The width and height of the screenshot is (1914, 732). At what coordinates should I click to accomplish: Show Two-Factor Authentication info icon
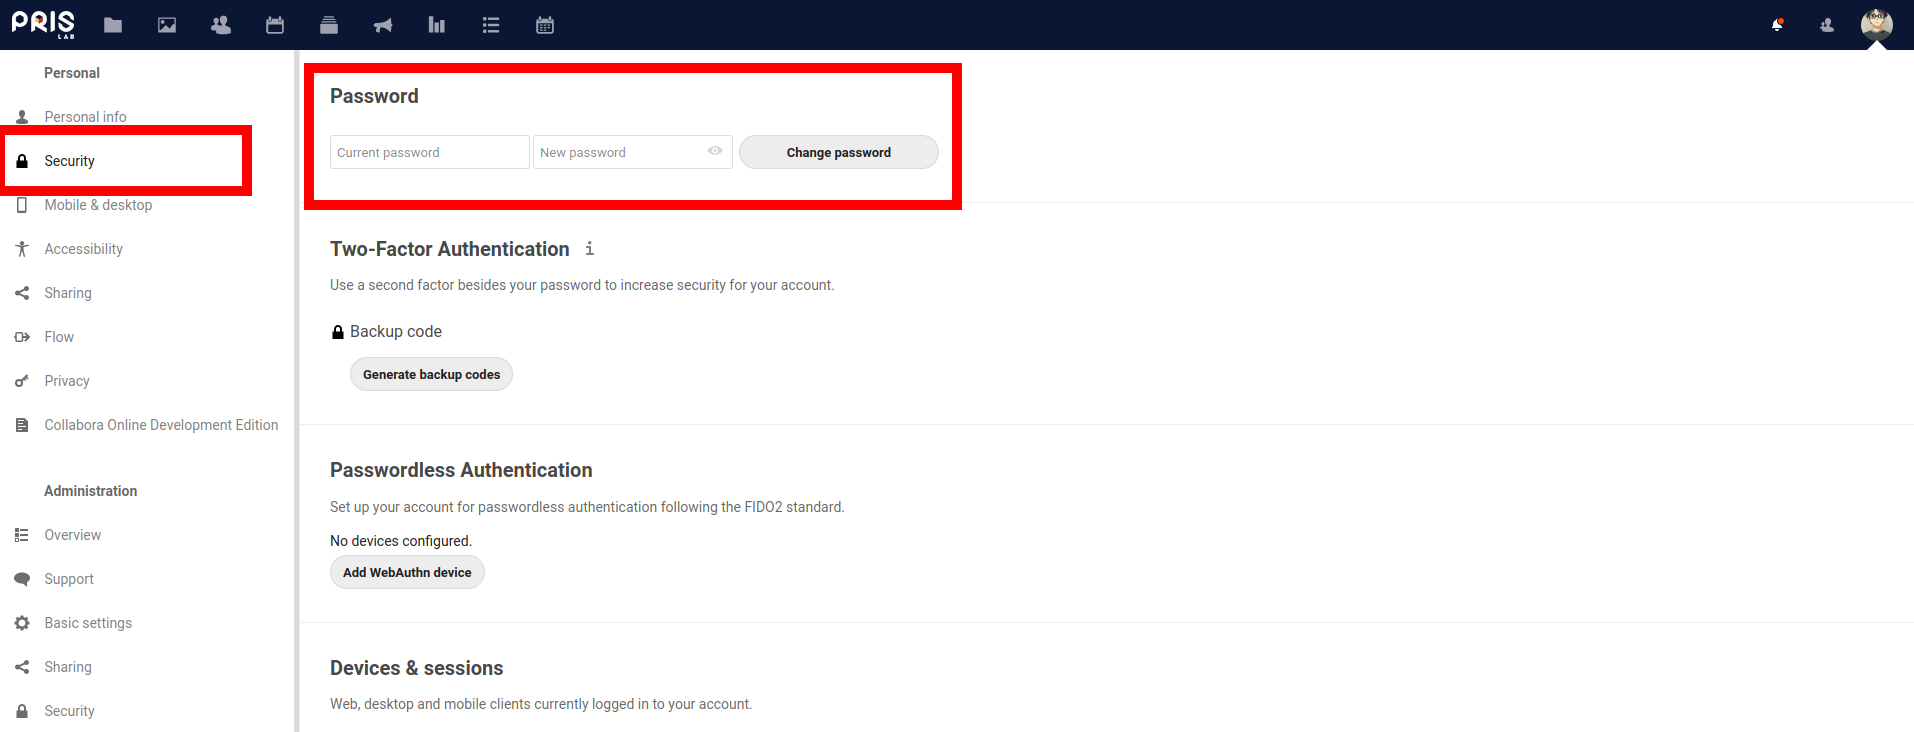click(x=590, y=249)
